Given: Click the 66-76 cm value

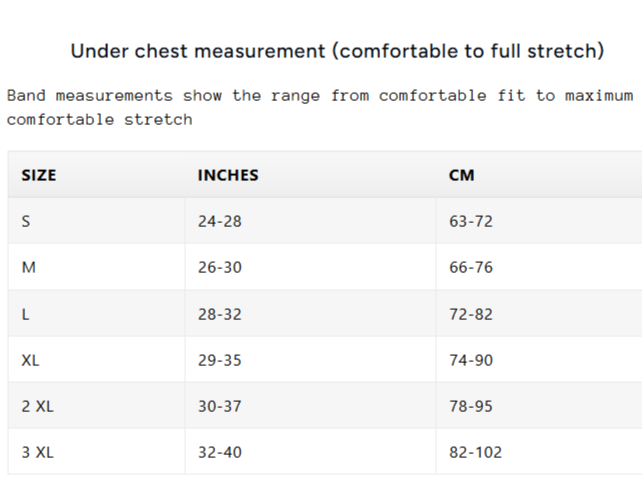Looking at the screenshot, I should point(471,267).
